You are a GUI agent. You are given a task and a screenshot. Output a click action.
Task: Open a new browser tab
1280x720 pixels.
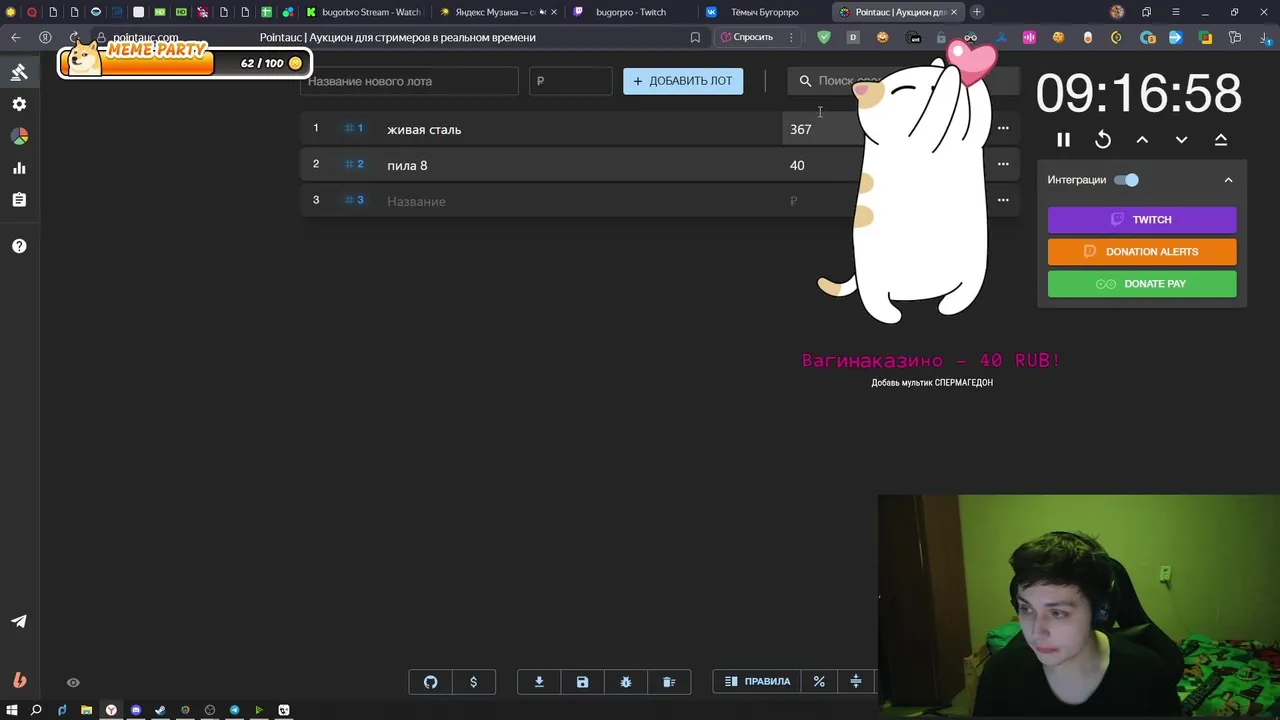pos(977,12)
